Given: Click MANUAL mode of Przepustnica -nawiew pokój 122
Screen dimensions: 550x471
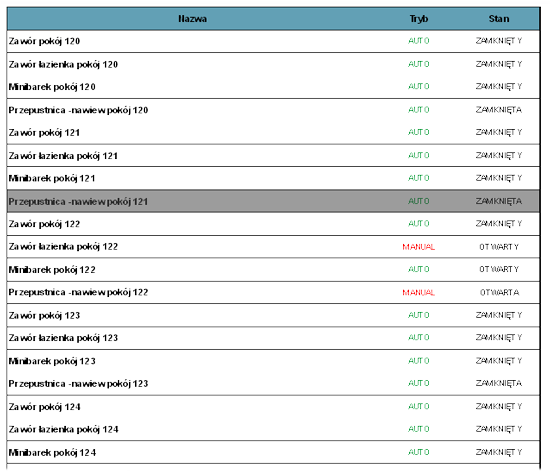Looking at the screenshot, I should [x=418, y=292].
